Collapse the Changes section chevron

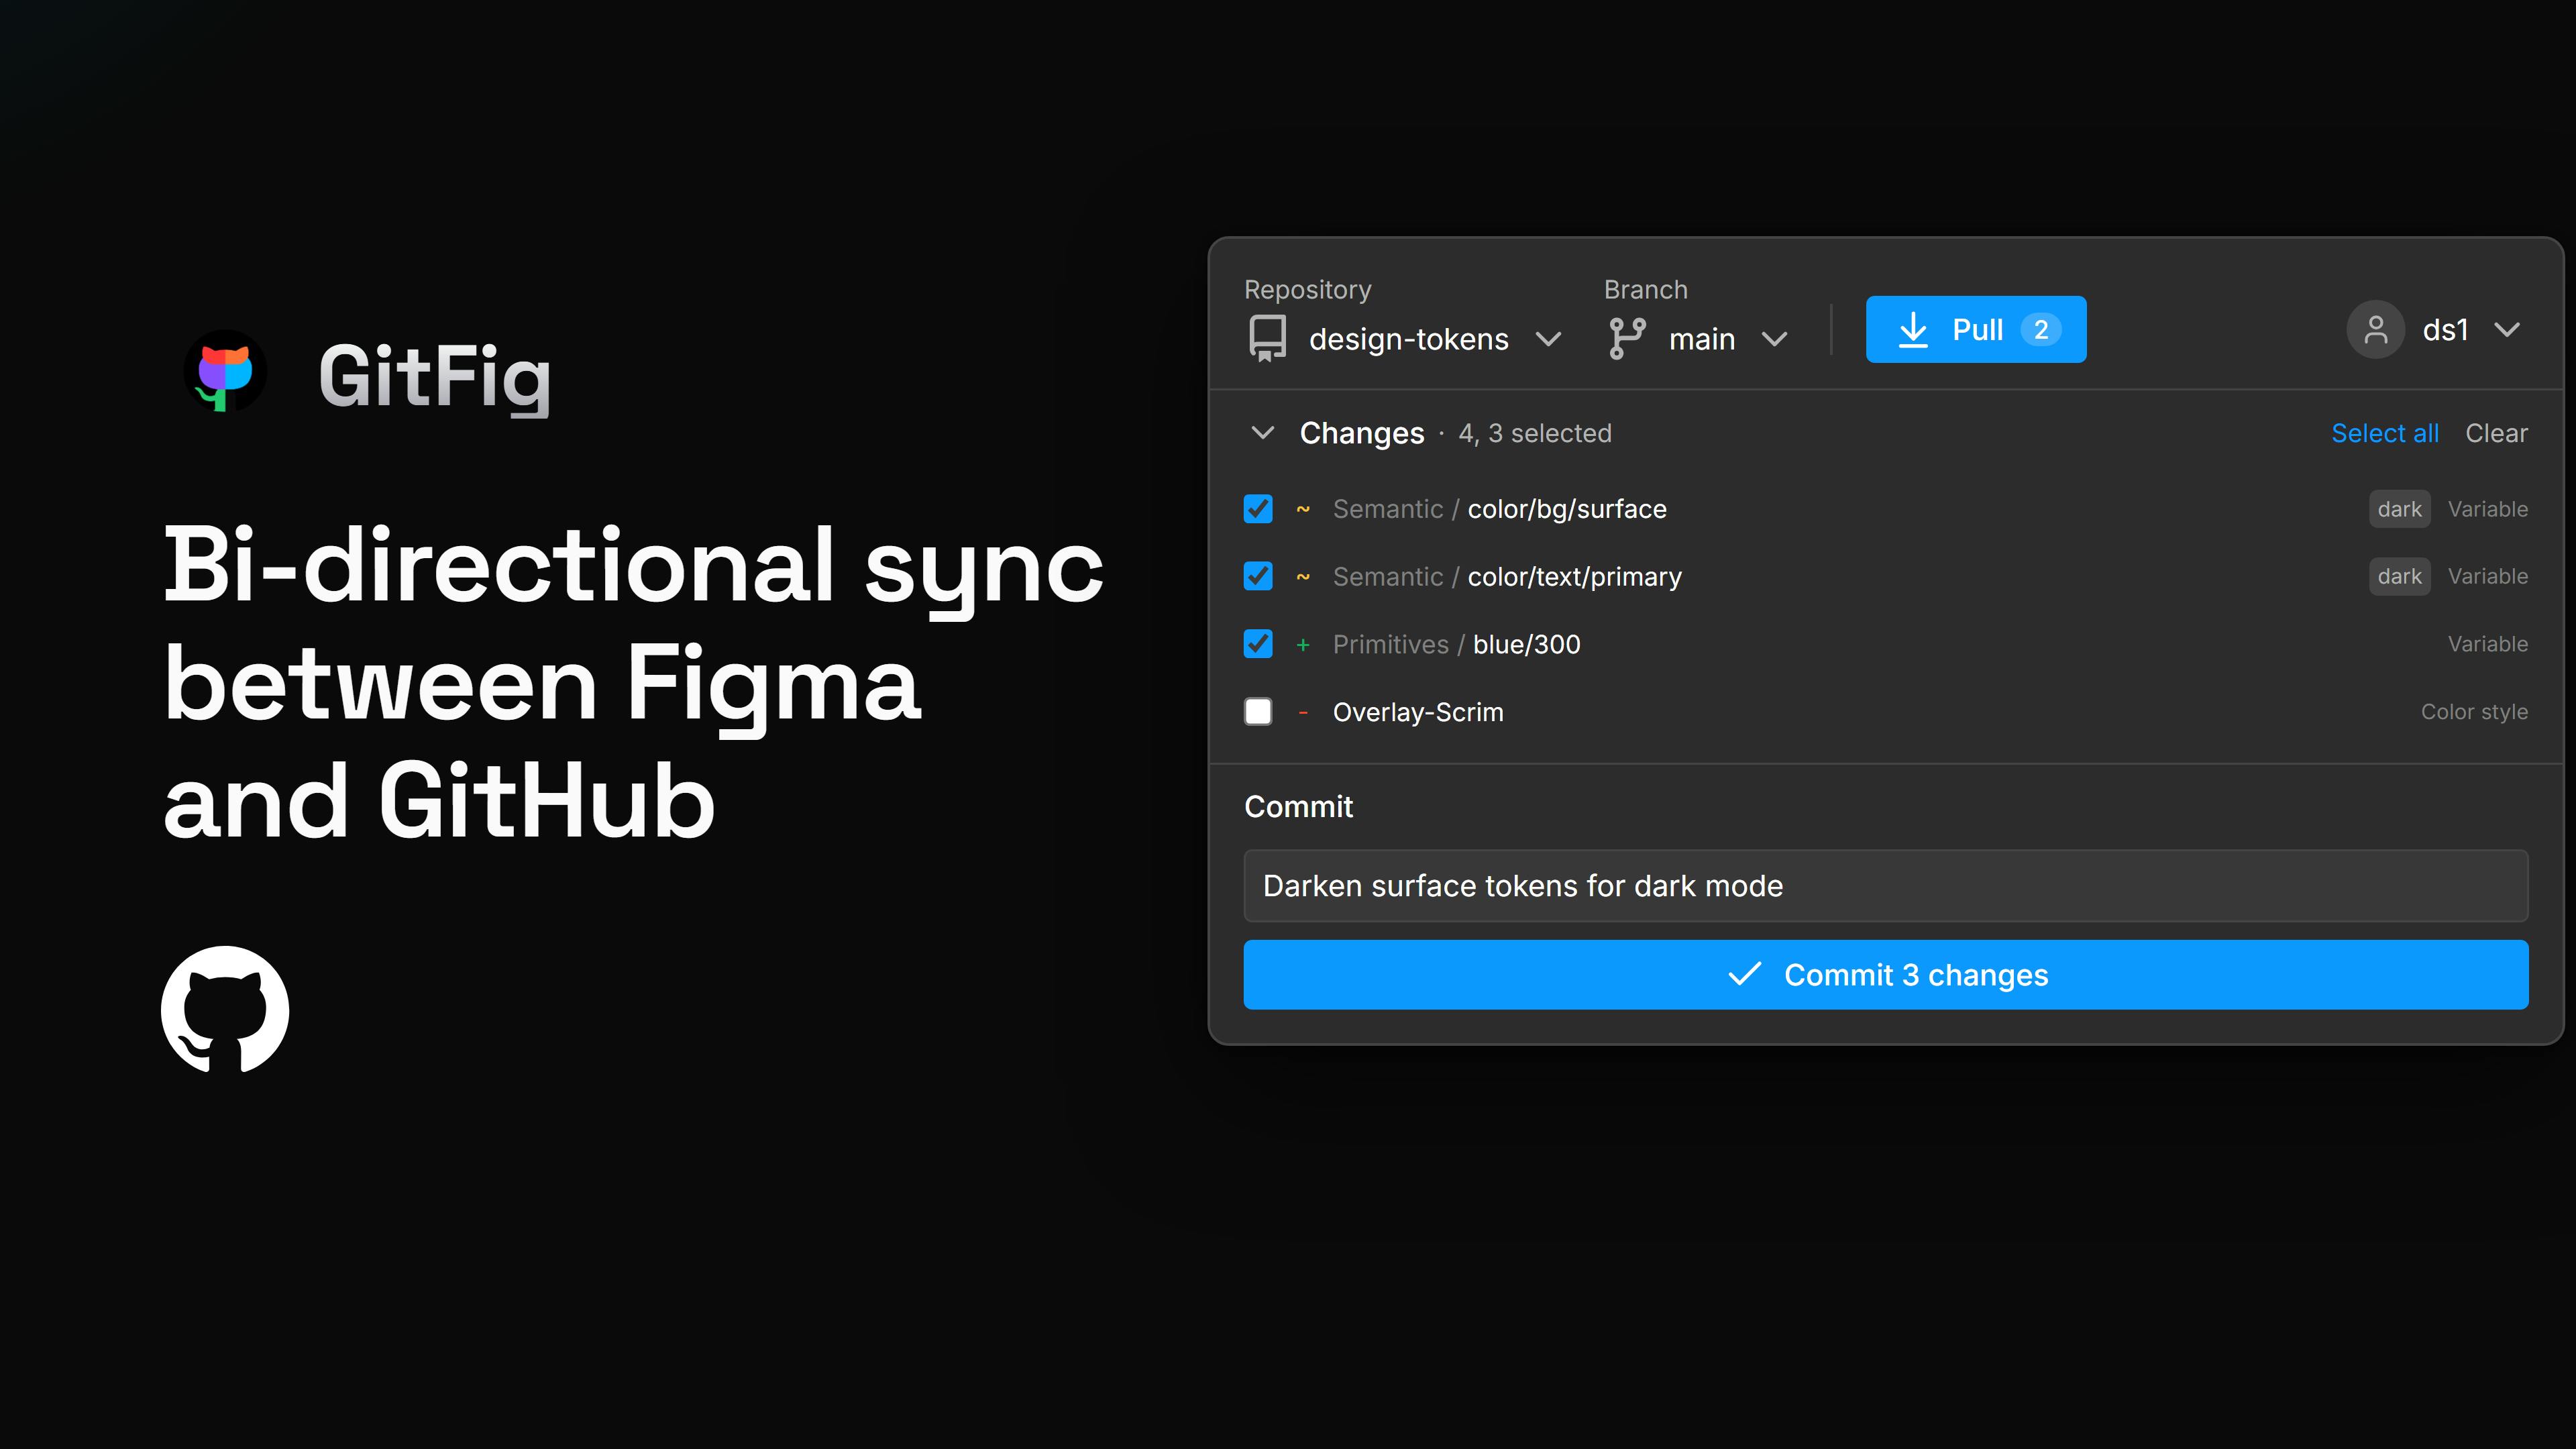tap(1263, 433)
